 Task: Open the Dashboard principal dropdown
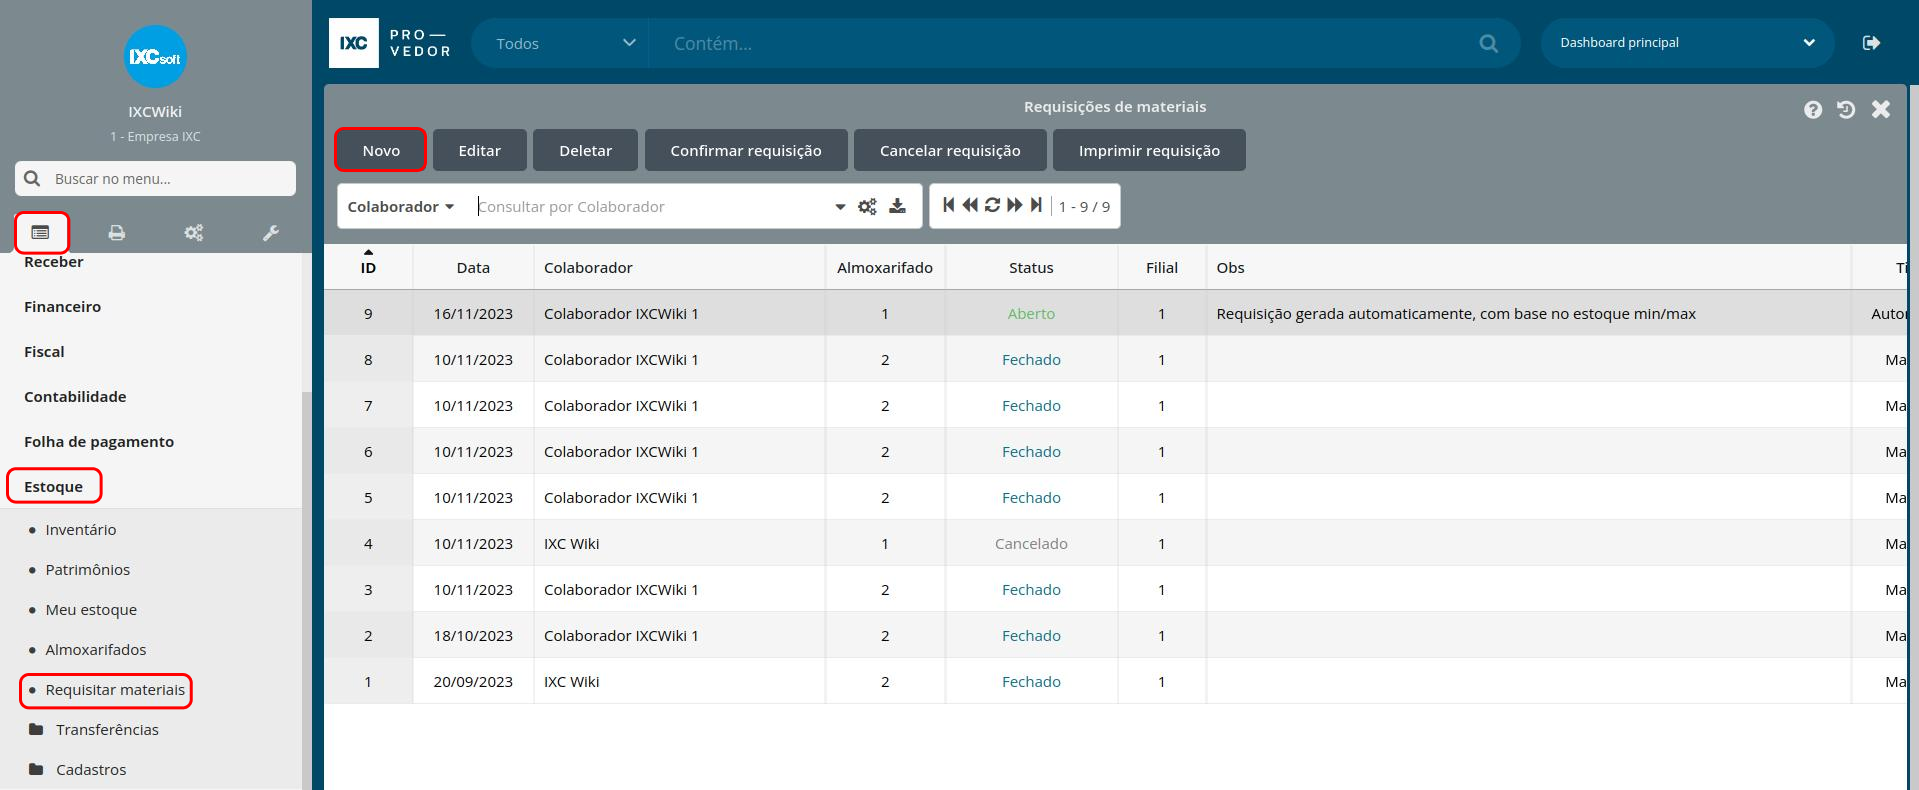tap(1687, 43)
